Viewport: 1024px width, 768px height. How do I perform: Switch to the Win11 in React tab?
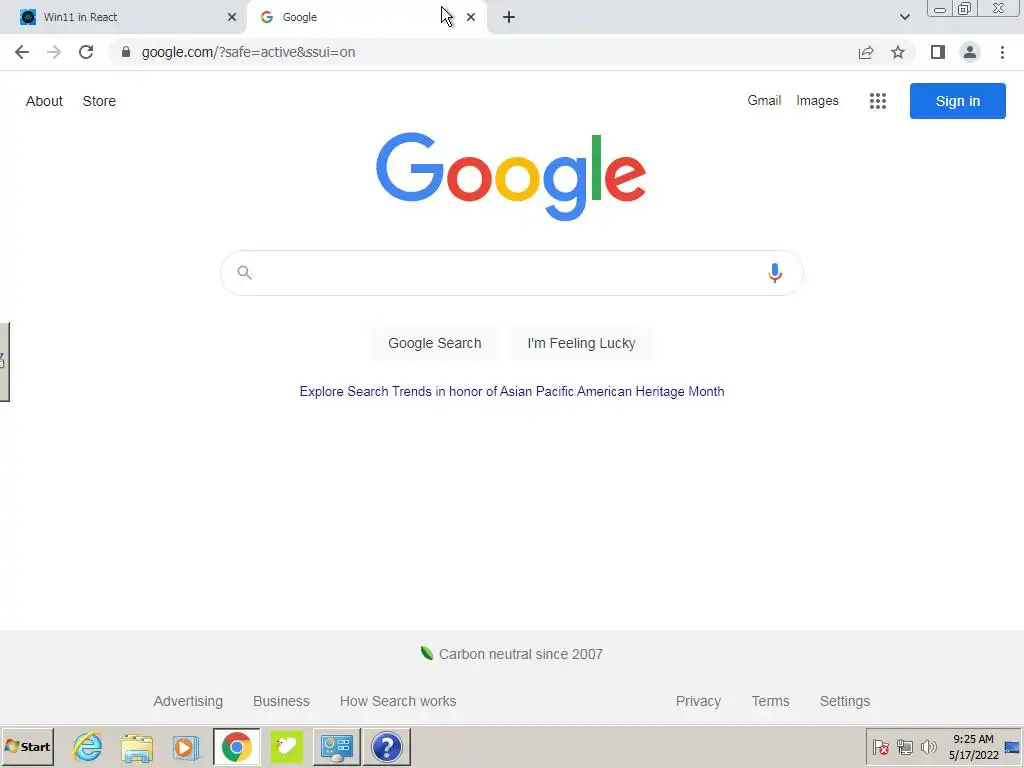point(123,17)
